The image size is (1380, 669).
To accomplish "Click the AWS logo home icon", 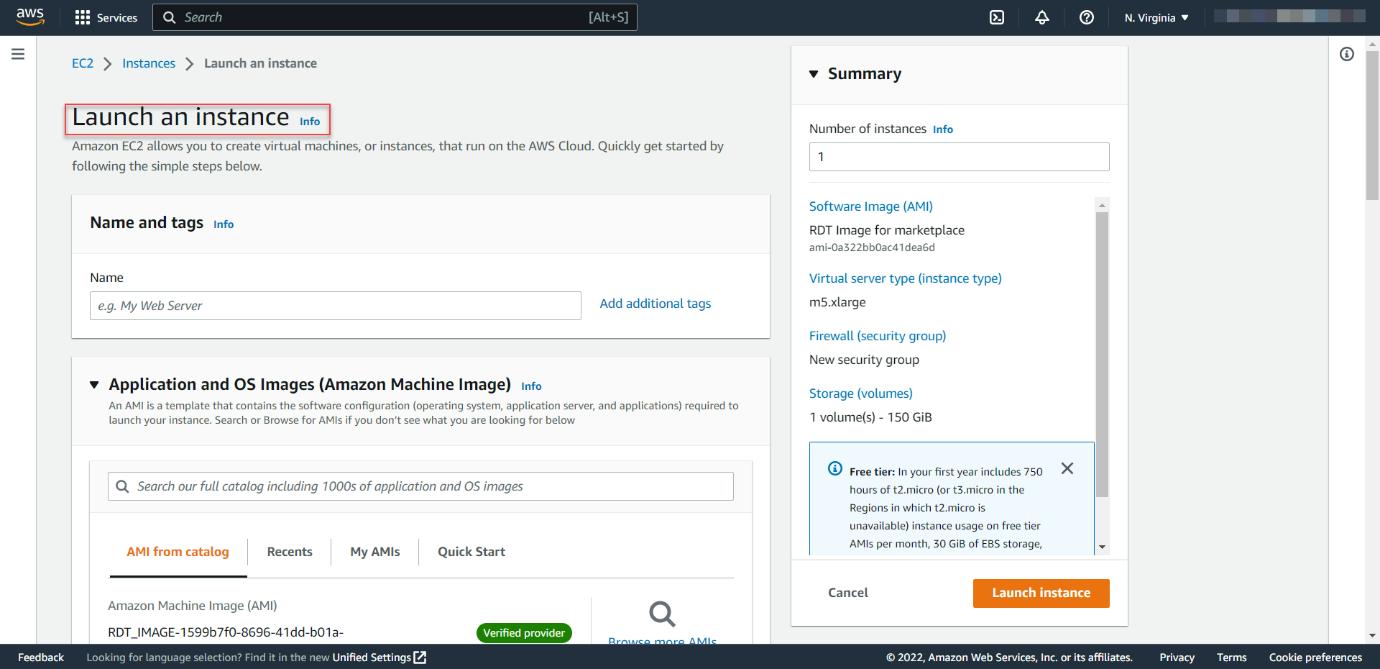I will click(30, 17).
